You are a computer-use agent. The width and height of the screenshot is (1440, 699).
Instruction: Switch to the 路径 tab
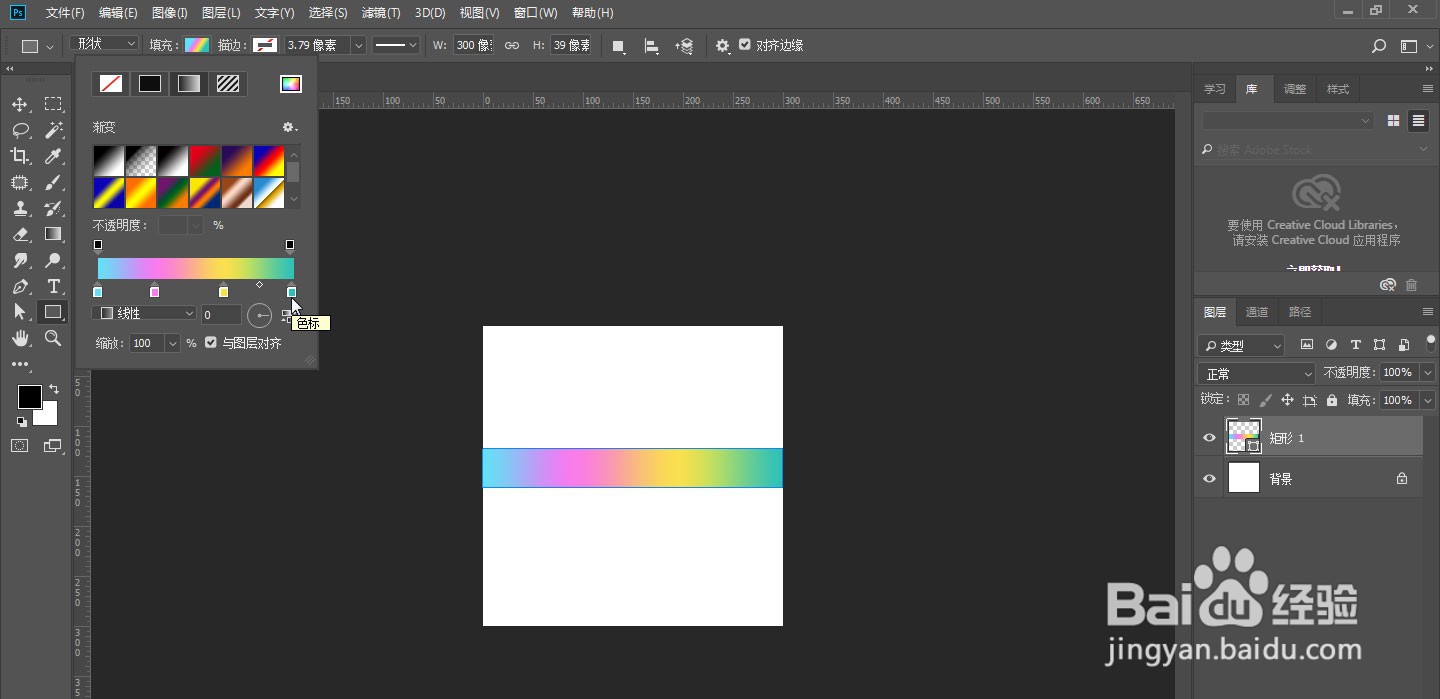(x=1299, y=312)
